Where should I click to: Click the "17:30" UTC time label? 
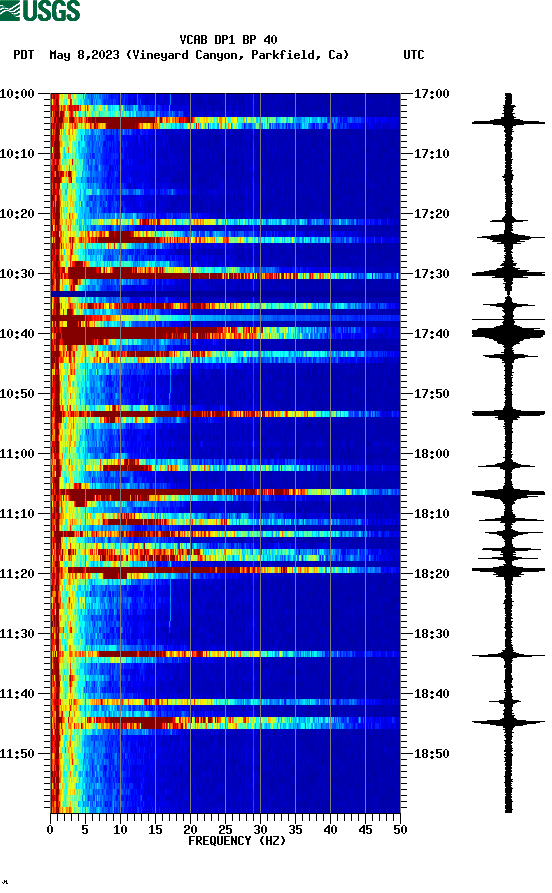click(x=431, y=274)
